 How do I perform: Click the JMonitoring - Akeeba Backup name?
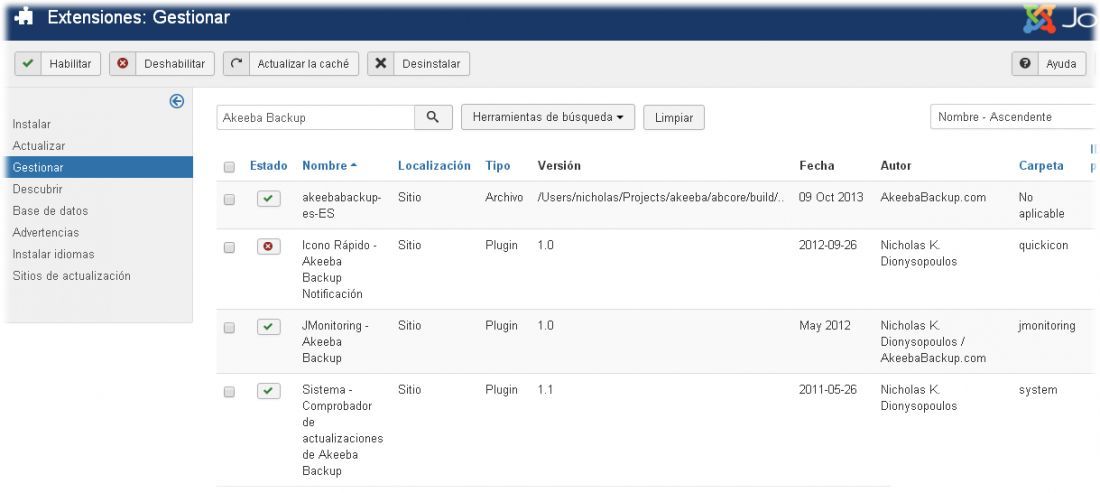pos(335,342)
